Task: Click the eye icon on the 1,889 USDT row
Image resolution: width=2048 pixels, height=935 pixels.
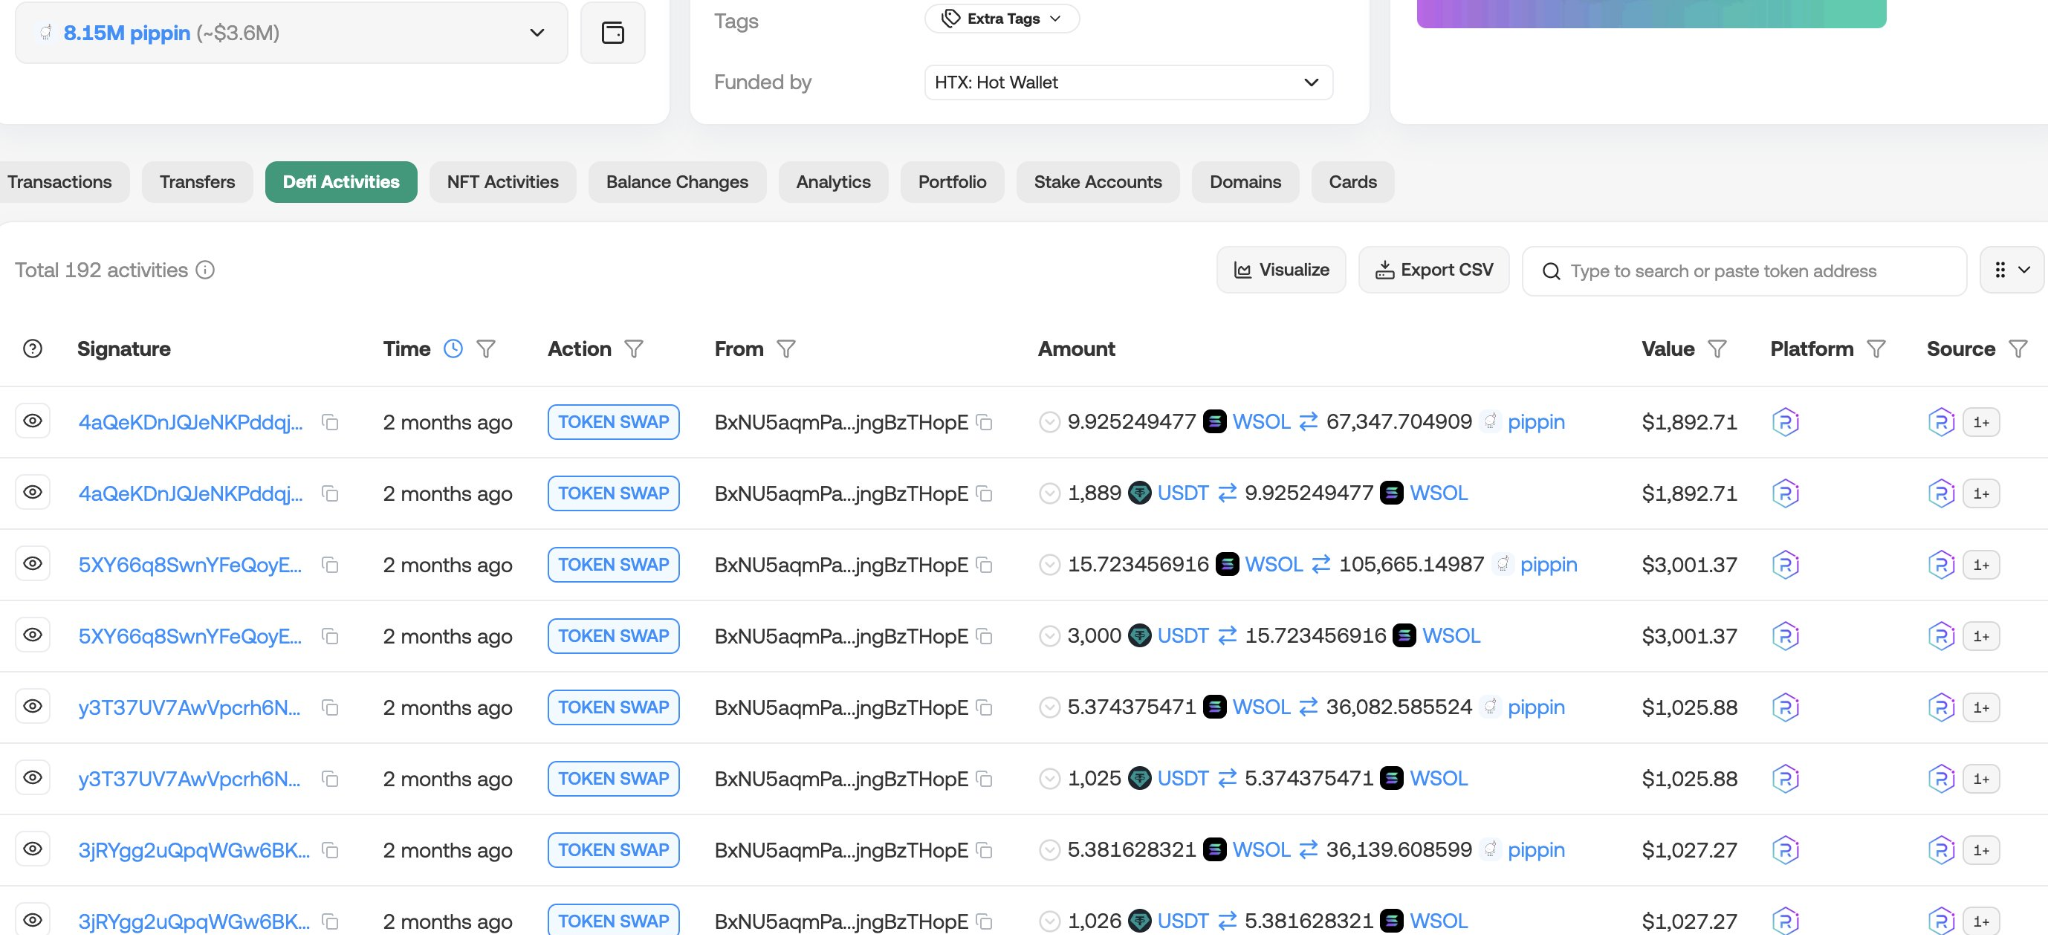Action: (33, 492)
